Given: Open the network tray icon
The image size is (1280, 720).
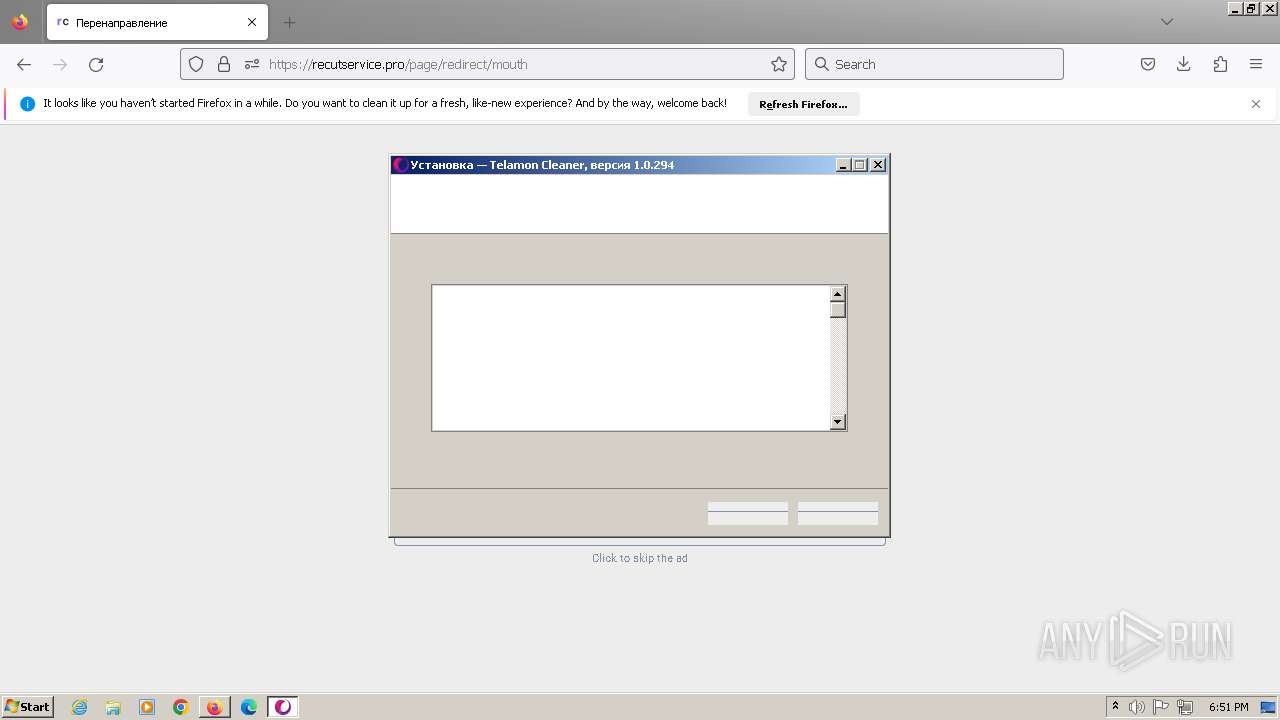Looking at the screenshot, I should [x=1185, y=707].
